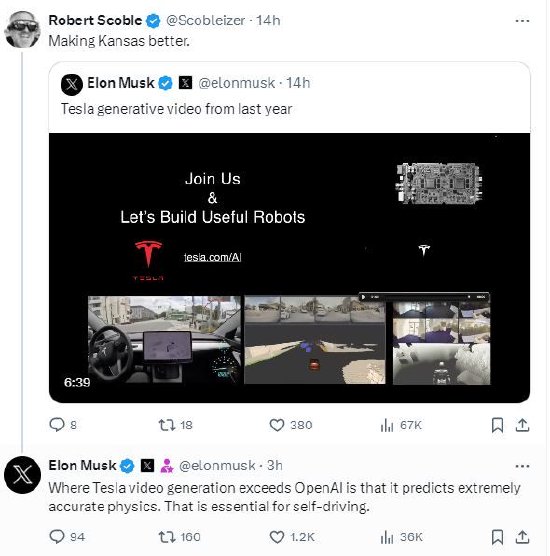Open the @Scobleizer handle link
The width and height of the screenshot is (550, 556).
coord(205,21)
